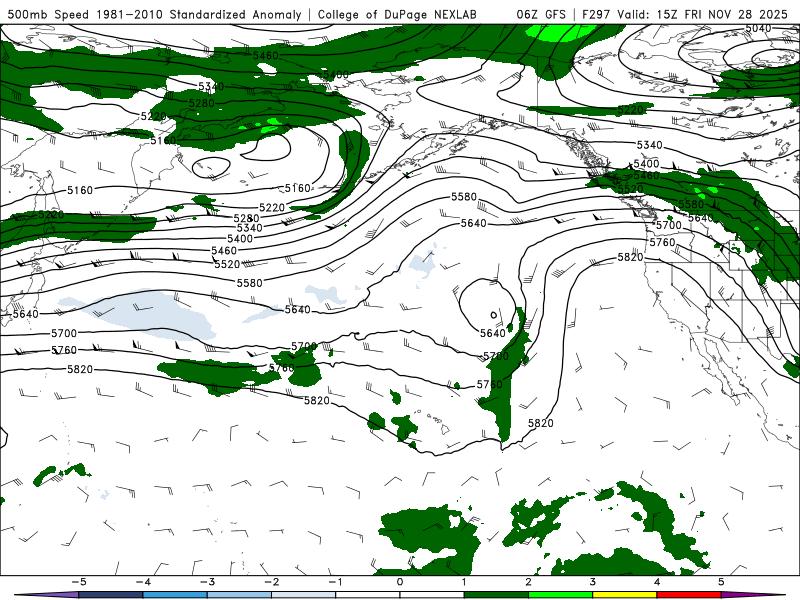
Task: Click the colorbar tick label '3'
Action: 592,582
